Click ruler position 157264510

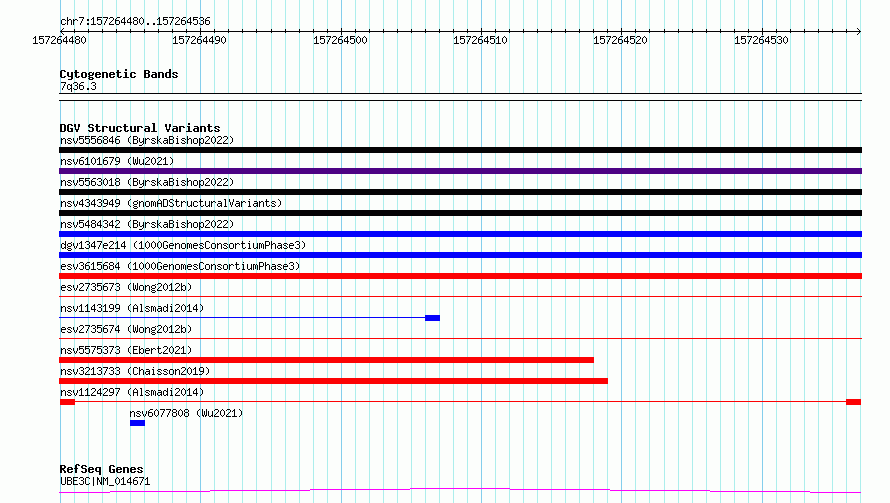480,40
